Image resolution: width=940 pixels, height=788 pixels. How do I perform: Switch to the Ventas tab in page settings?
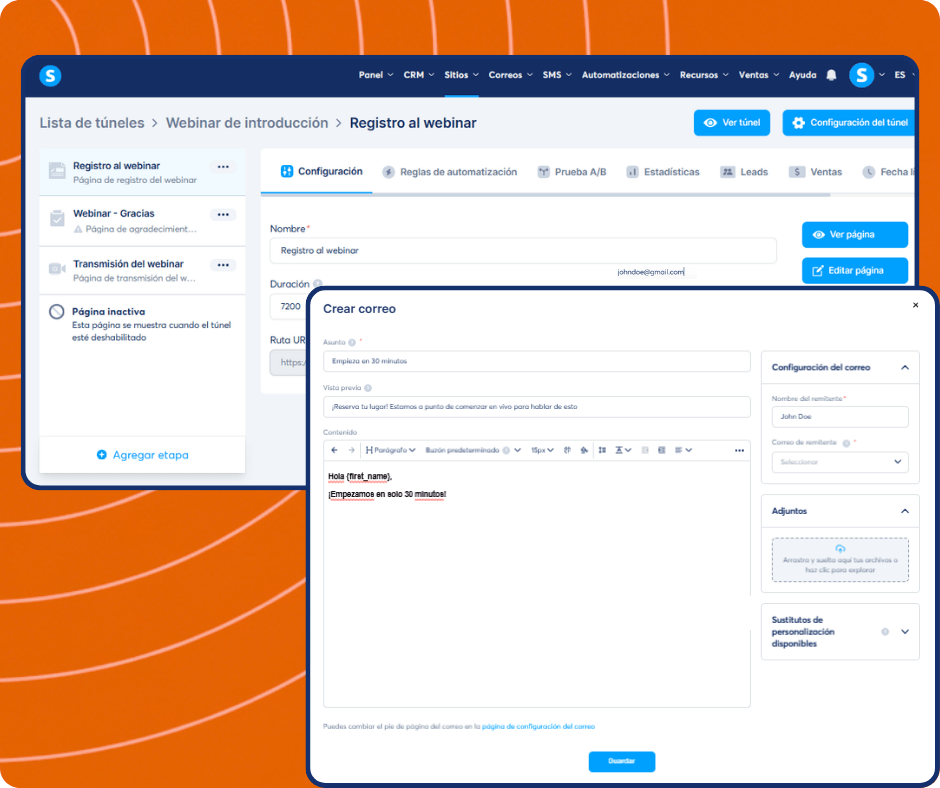(x=815, y=172)
